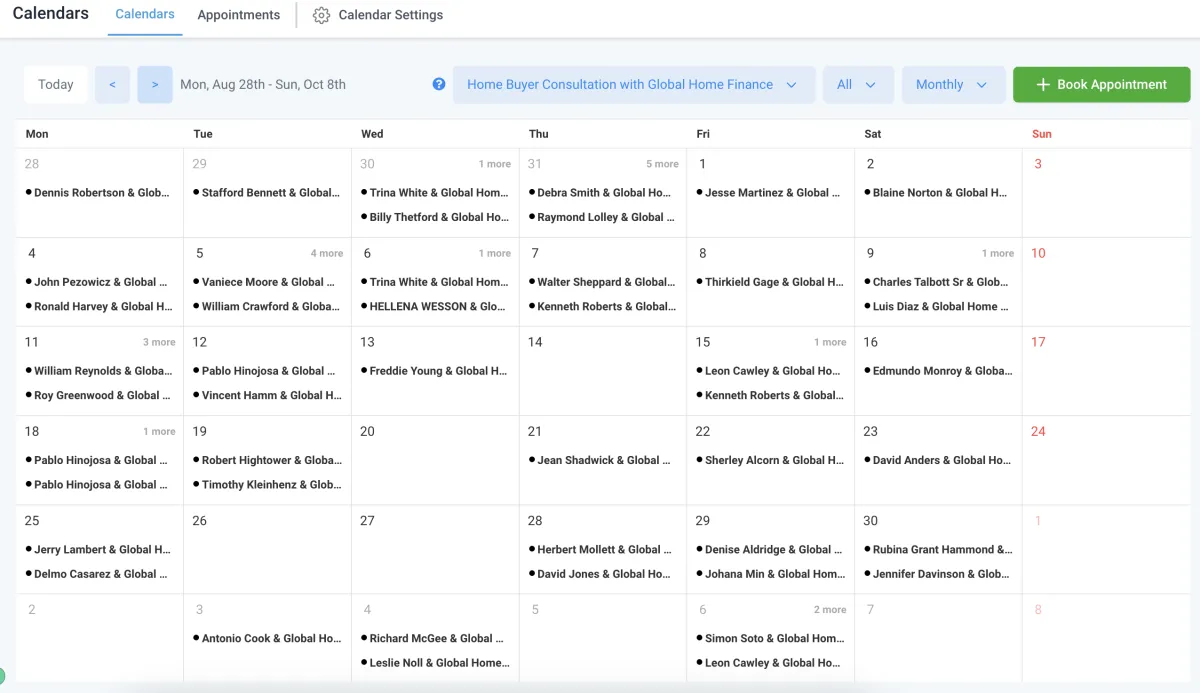Open Timothy Kleinhenz appointment

tap(266, 484)
